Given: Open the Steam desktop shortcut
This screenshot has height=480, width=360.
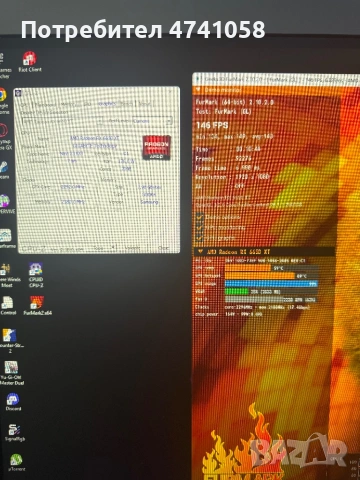Looking at the screenshot, I should click(x=4, y=170).
